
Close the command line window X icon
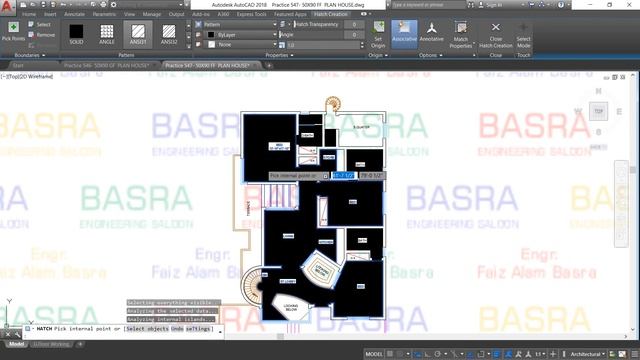click(x=8, y=335)
